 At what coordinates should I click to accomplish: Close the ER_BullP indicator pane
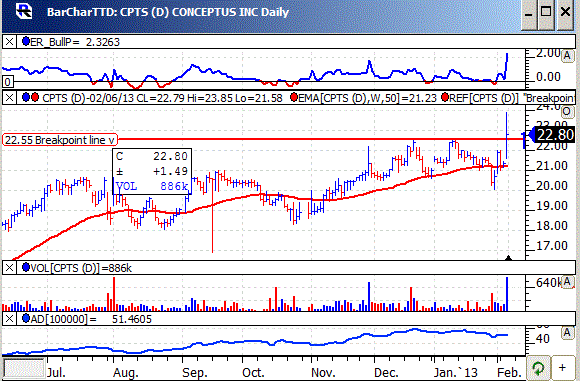9,42
